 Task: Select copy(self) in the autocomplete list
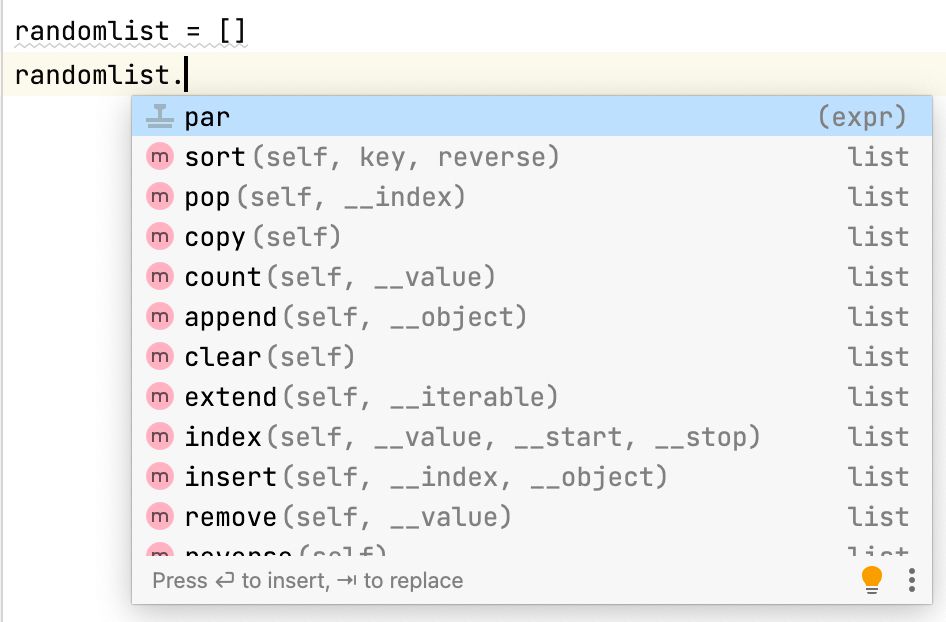[x=532, y=236]
